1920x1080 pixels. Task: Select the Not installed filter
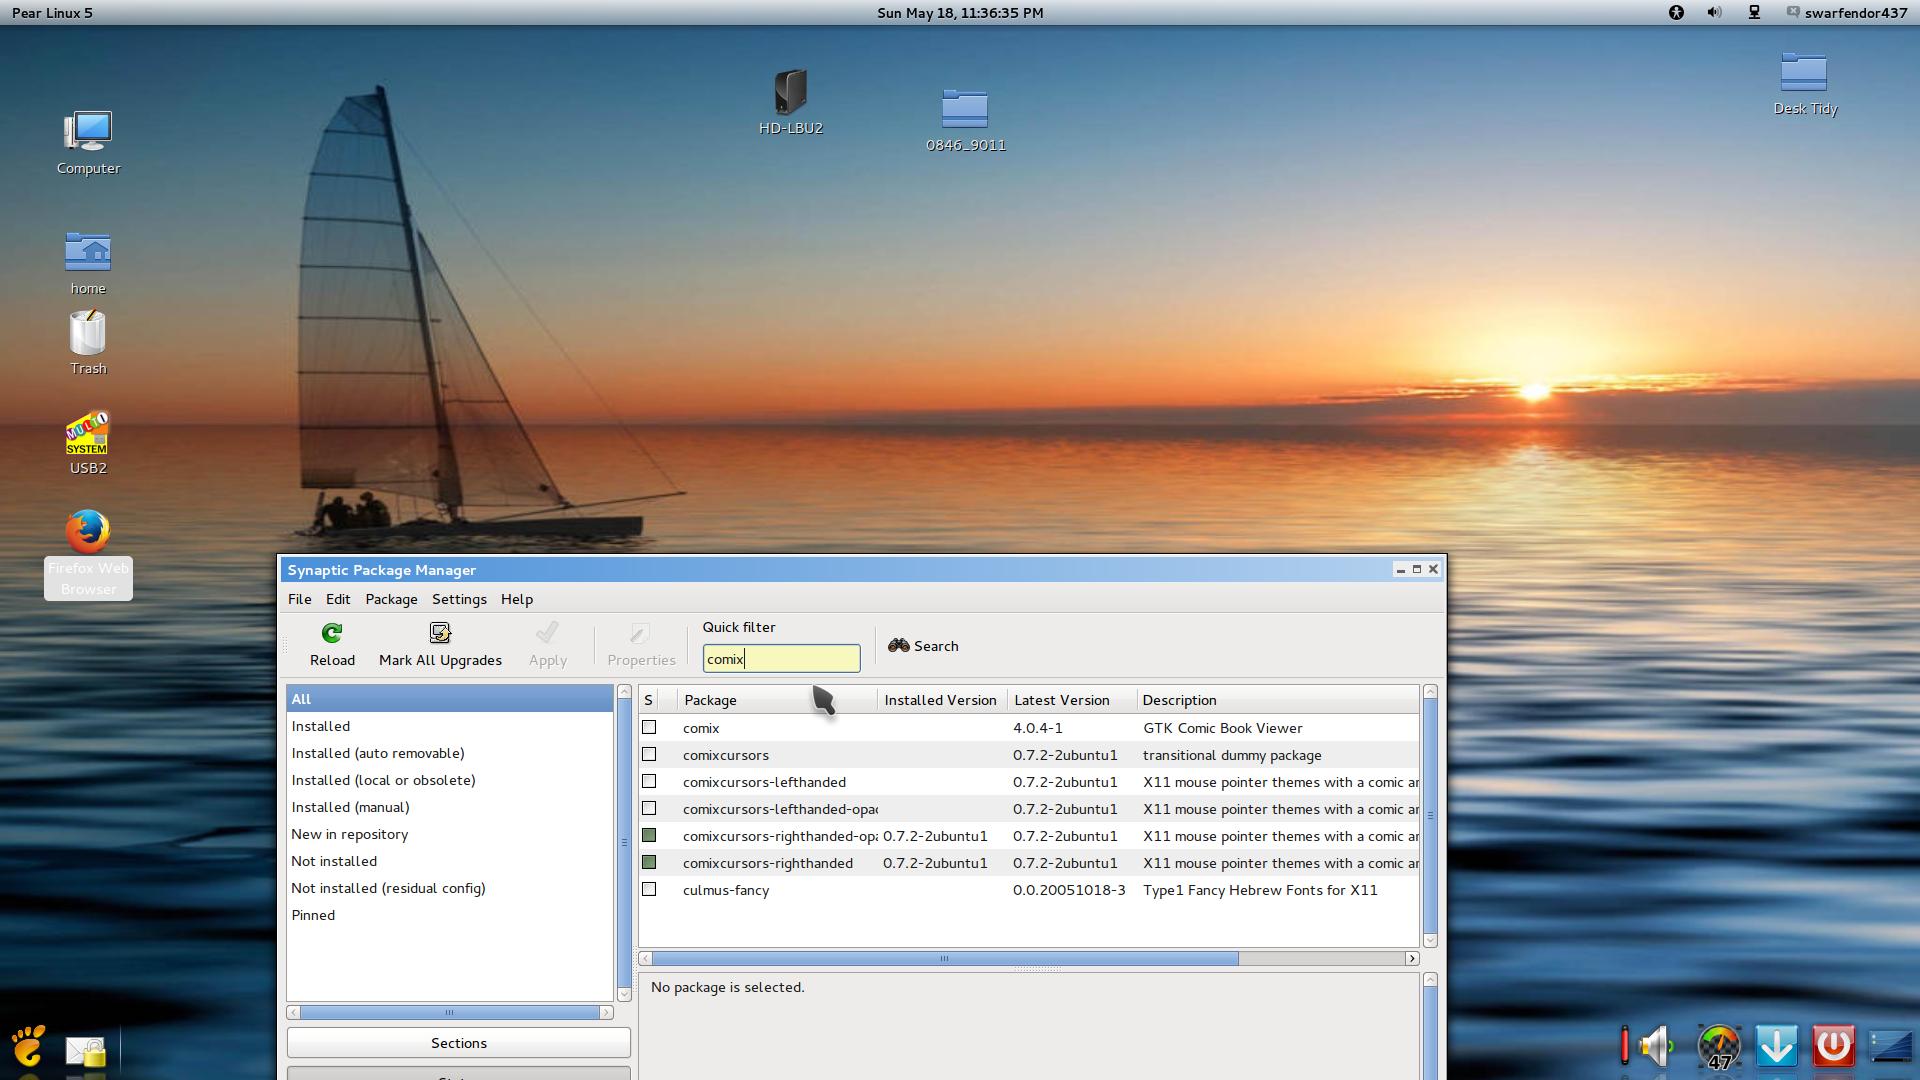click(334, 861)
